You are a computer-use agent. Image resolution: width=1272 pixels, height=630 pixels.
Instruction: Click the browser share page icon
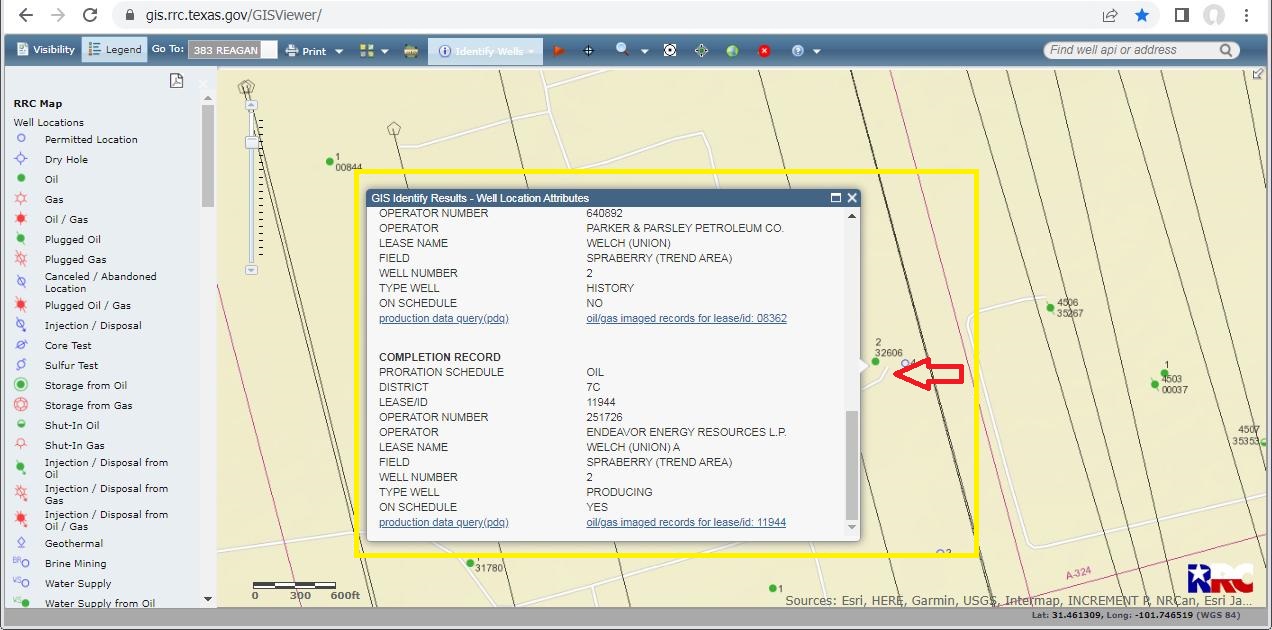[1110, 15]
